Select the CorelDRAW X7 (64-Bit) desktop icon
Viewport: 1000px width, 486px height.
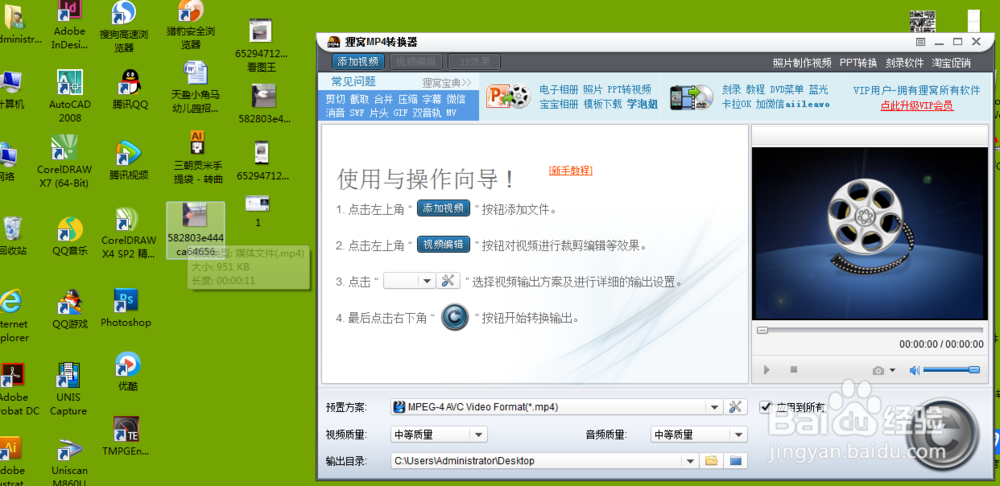click(64, 163)
